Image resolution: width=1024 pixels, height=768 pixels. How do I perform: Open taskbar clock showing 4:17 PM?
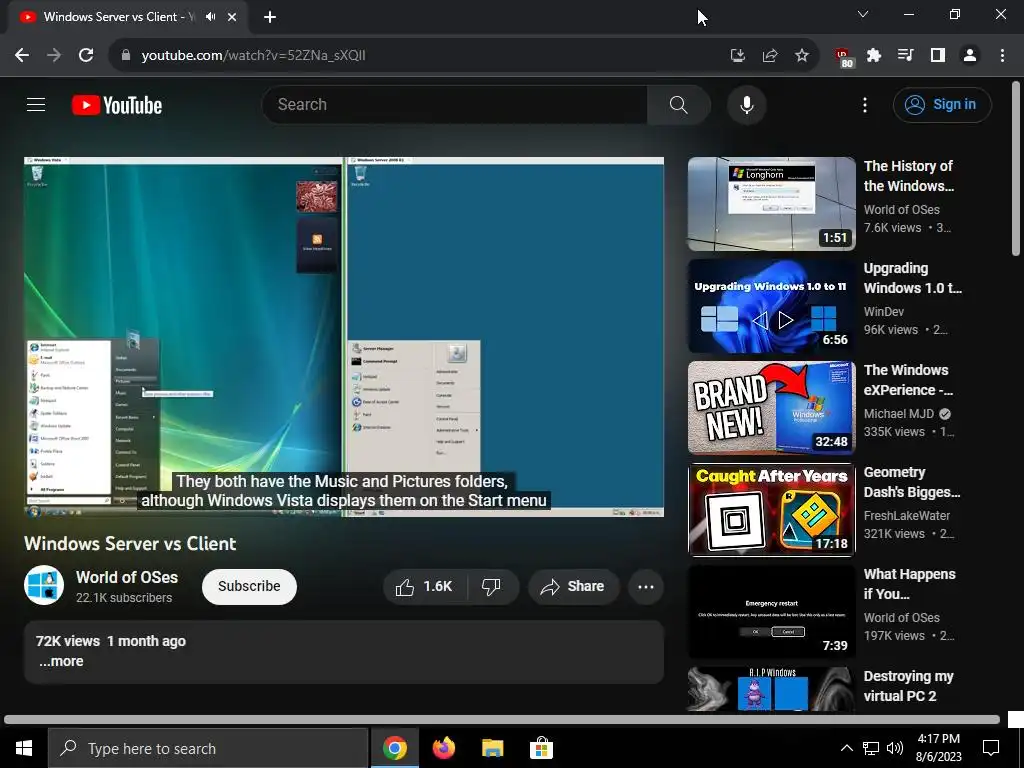(x=938, y=748)
